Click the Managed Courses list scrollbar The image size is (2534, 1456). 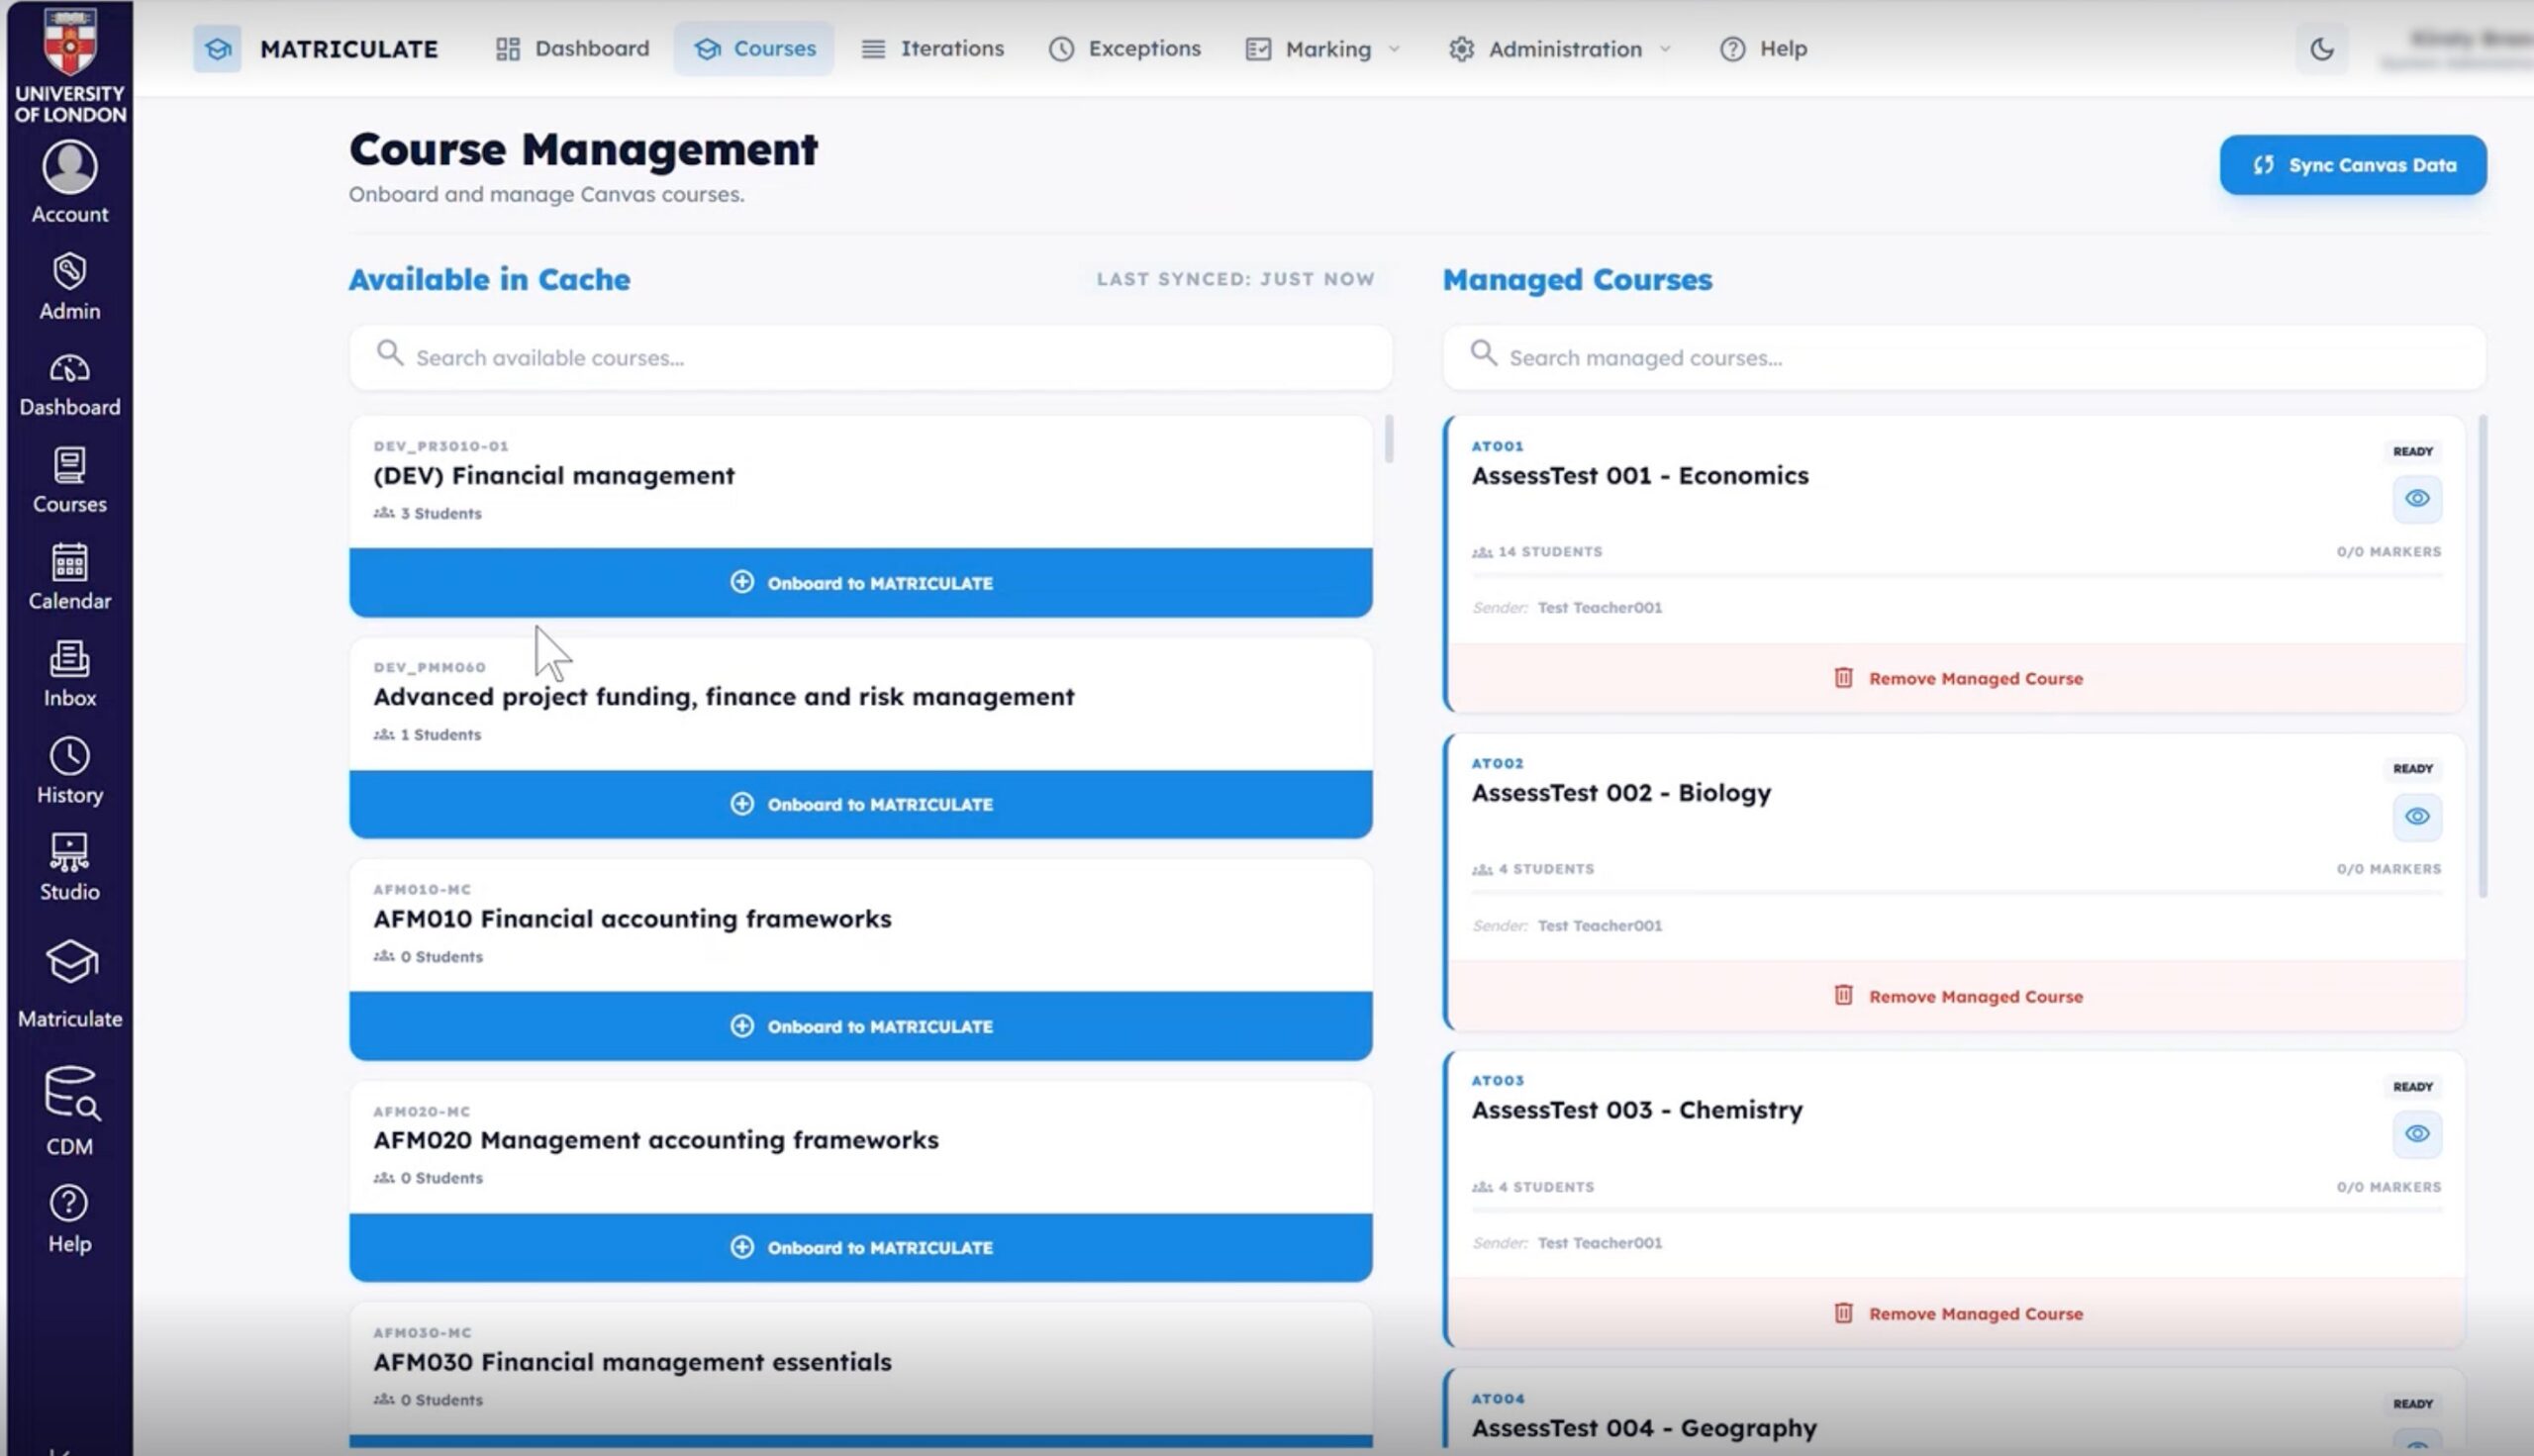(2482, 656)
